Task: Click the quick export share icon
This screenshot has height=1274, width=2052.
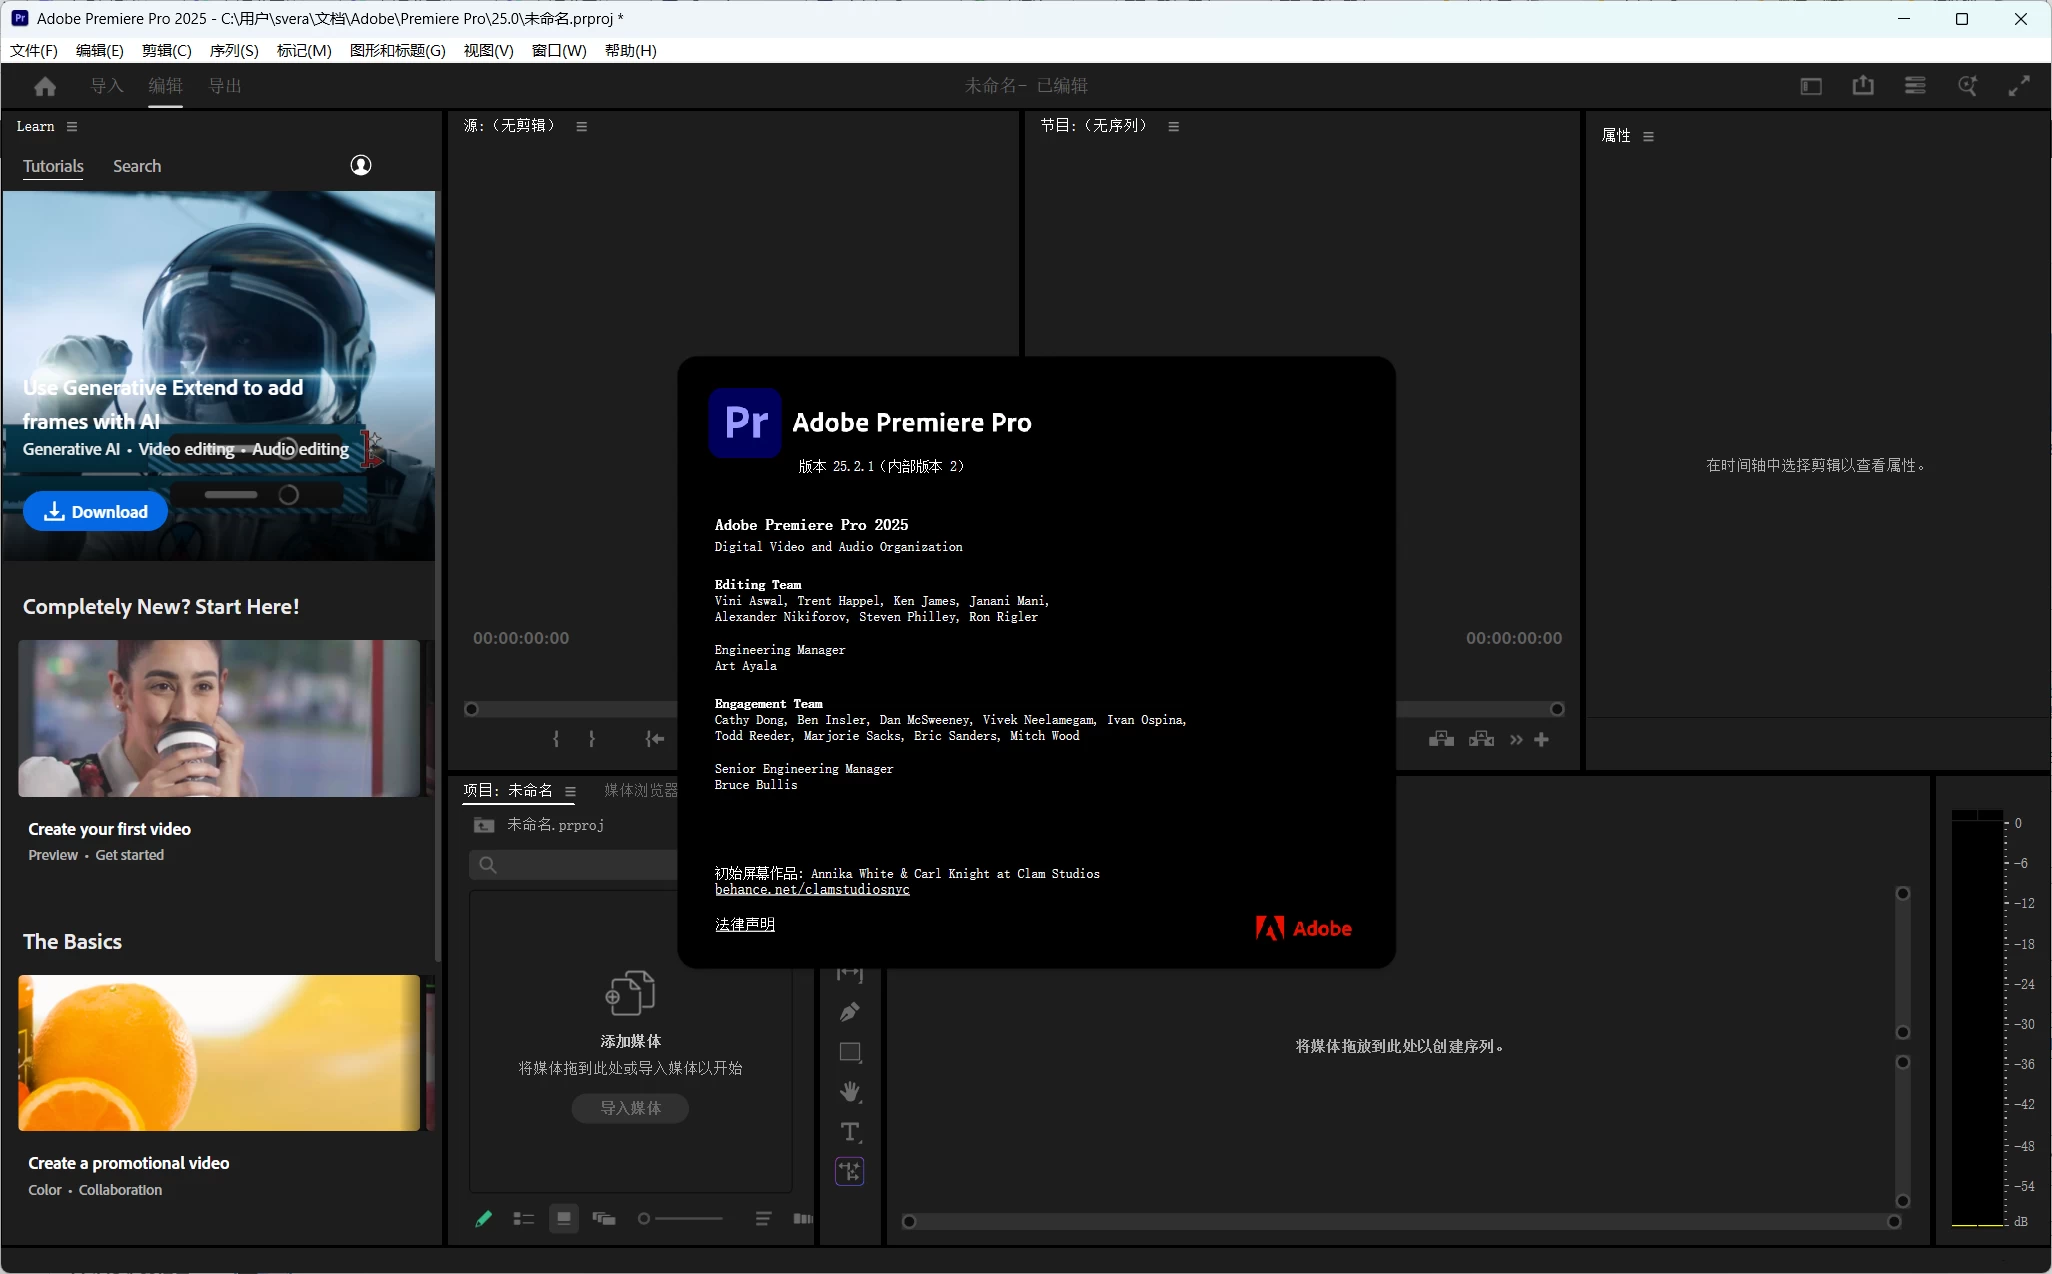Action: (x=1862, y=86)
